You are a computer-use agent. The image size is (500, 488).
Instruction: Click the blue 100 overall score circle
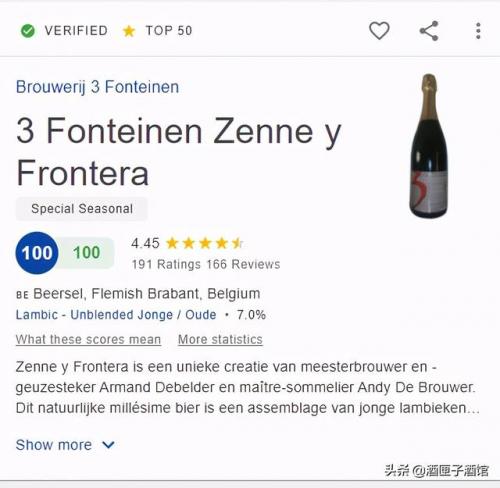[37, 253]
